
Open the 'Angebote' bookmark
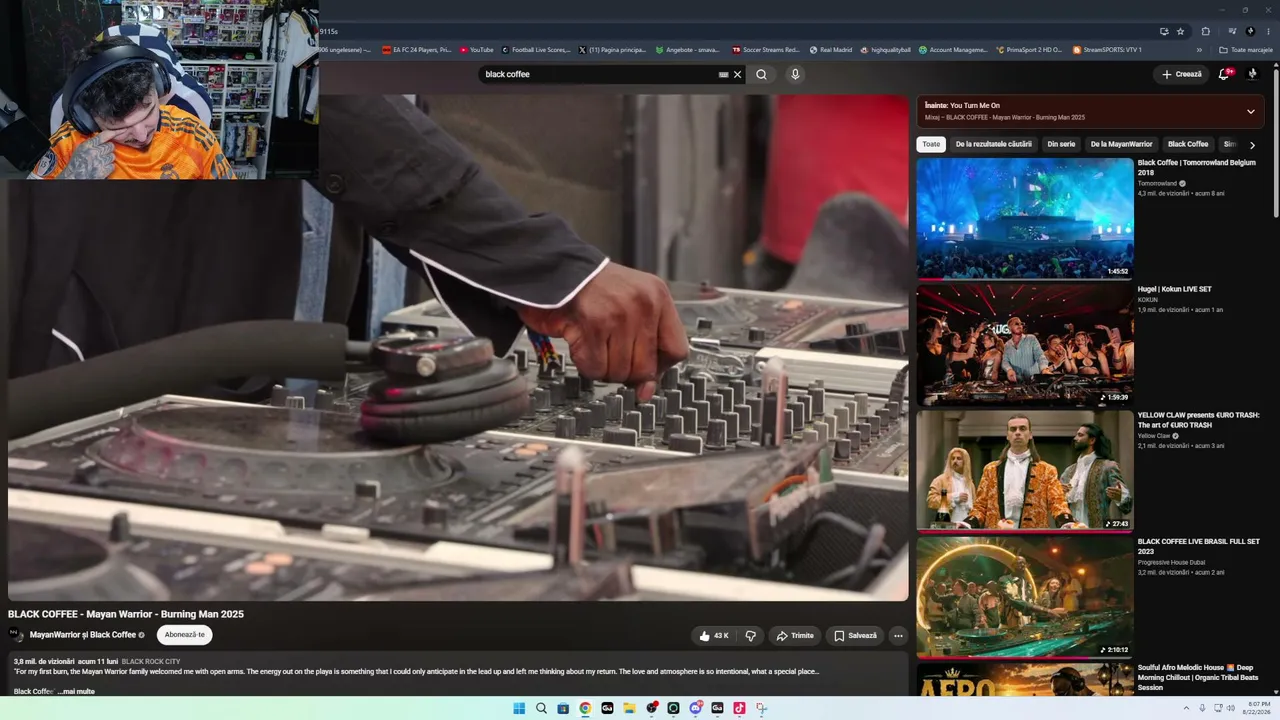click(x=687, y=50)
